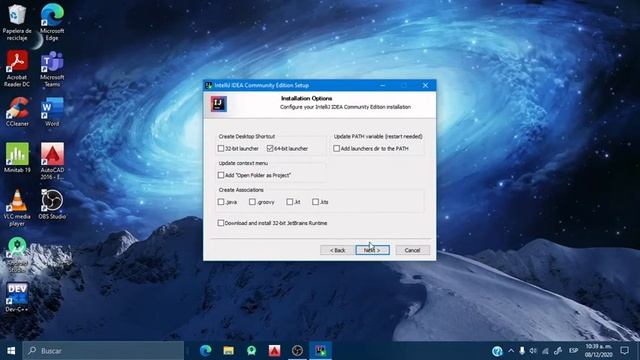
Task: Select the Microsoft Edge desktop icon
Action: [x=52, y=22]
